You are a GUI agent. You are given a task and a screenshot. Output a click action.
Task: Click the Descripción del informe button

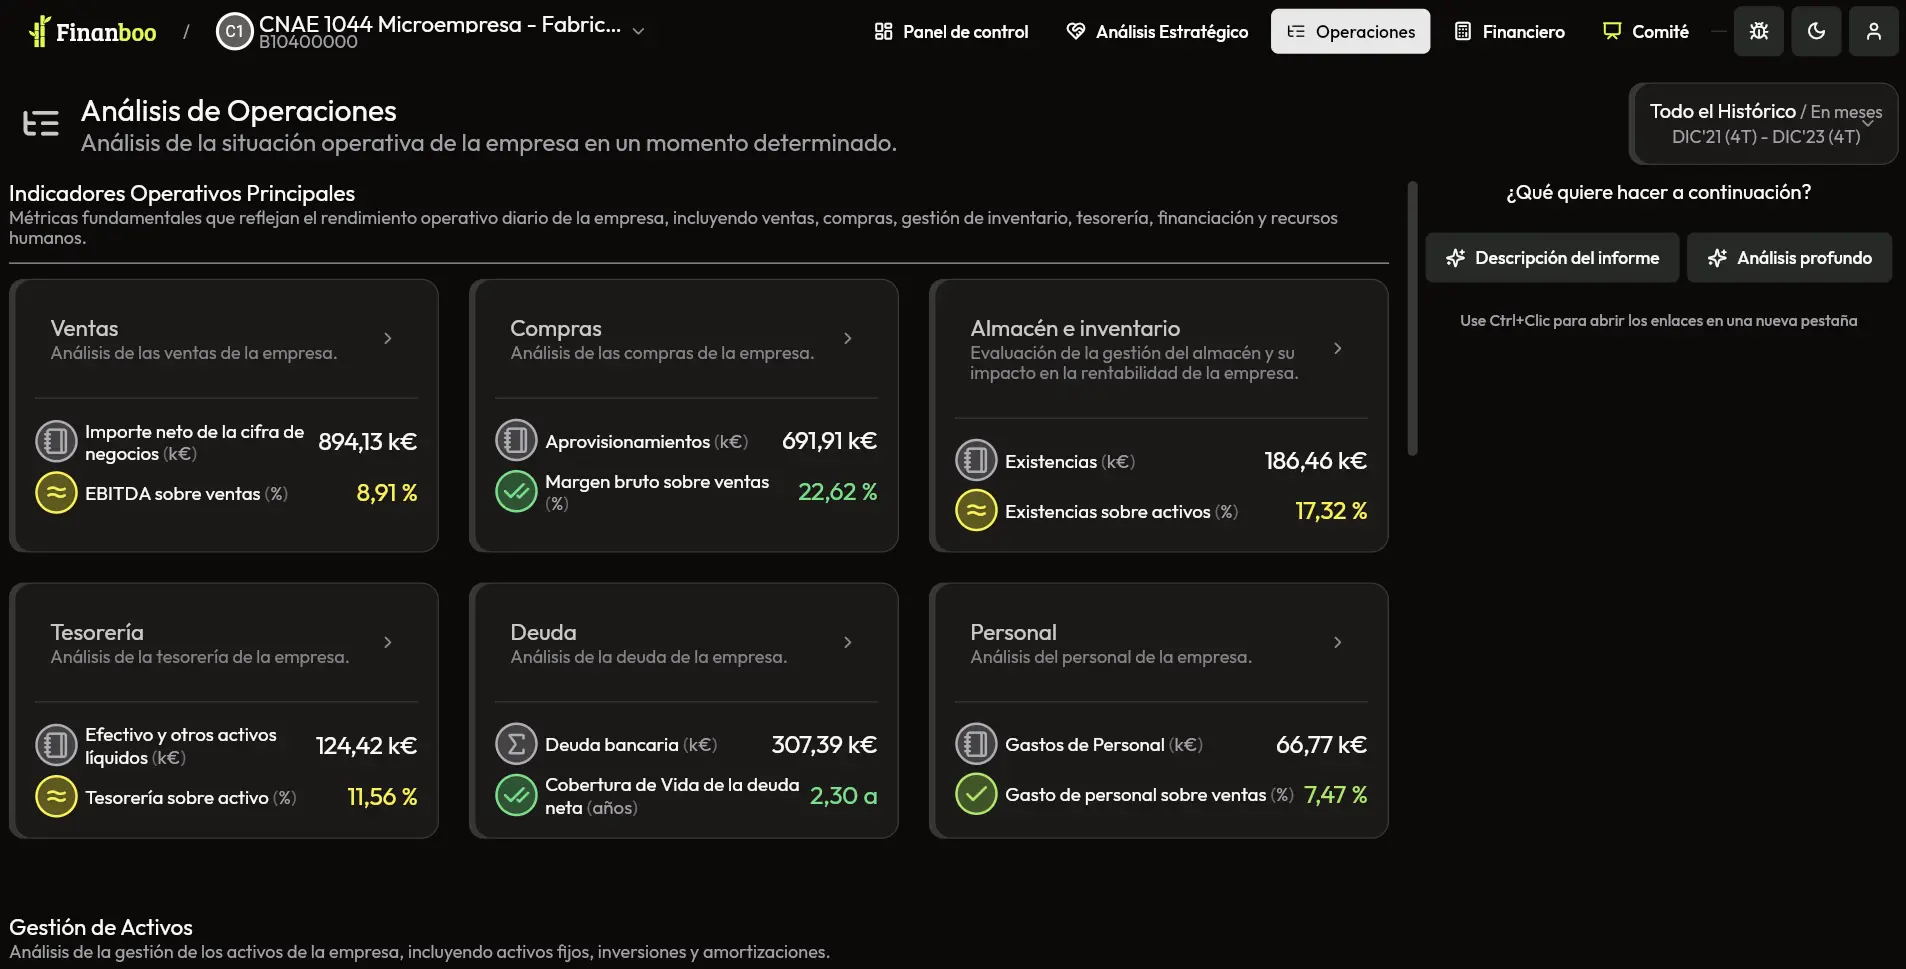[1552, 258]
